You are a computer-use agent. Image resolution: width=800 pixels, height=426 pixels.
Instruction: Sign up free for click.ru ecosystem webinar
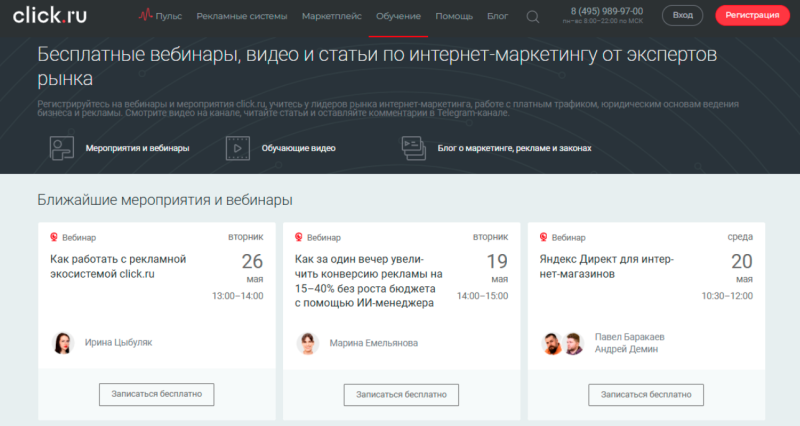[157, 394]
